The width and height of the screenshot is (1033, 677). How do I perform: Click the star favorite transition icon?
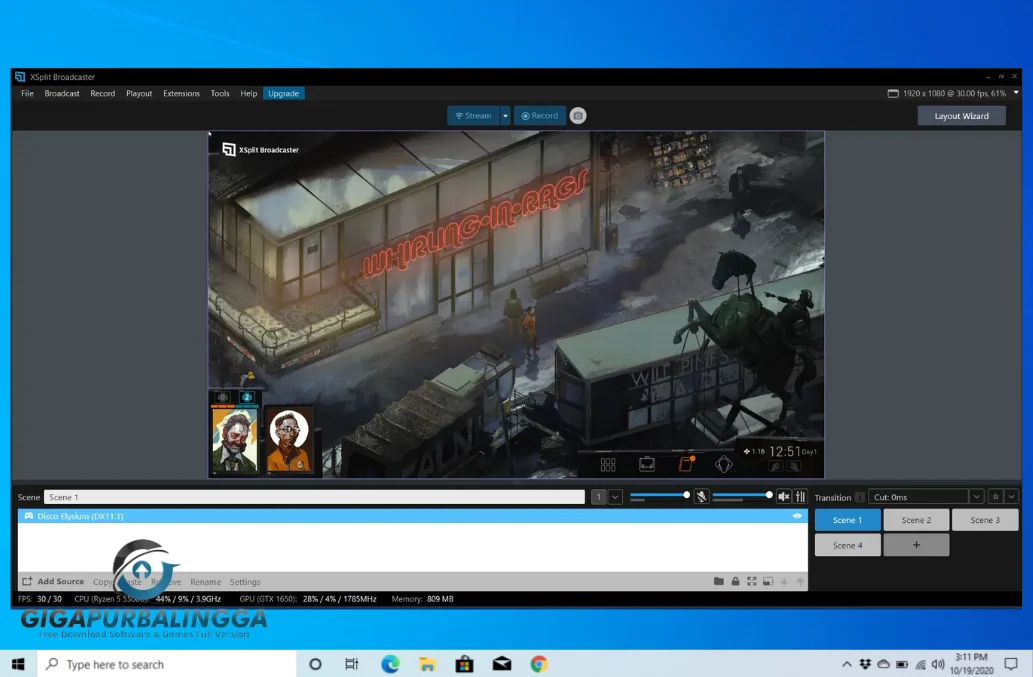[x=995, y=497]
